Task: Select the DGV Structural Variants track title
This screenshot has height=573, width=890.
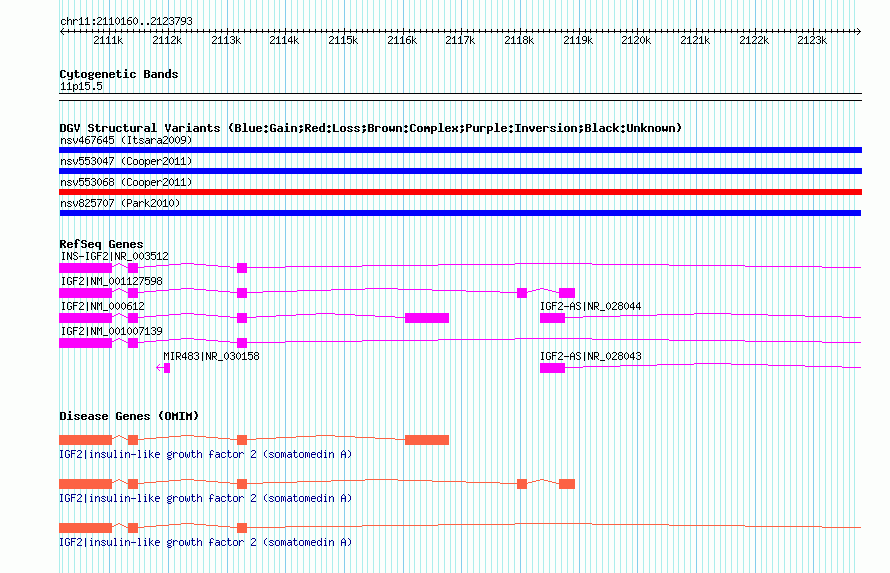Action: (x=370, y=128)
